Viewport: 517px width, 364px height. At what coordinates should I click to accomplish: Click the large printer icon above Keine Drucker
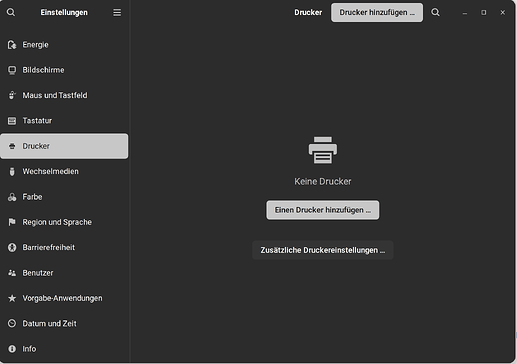click(323, 150)
